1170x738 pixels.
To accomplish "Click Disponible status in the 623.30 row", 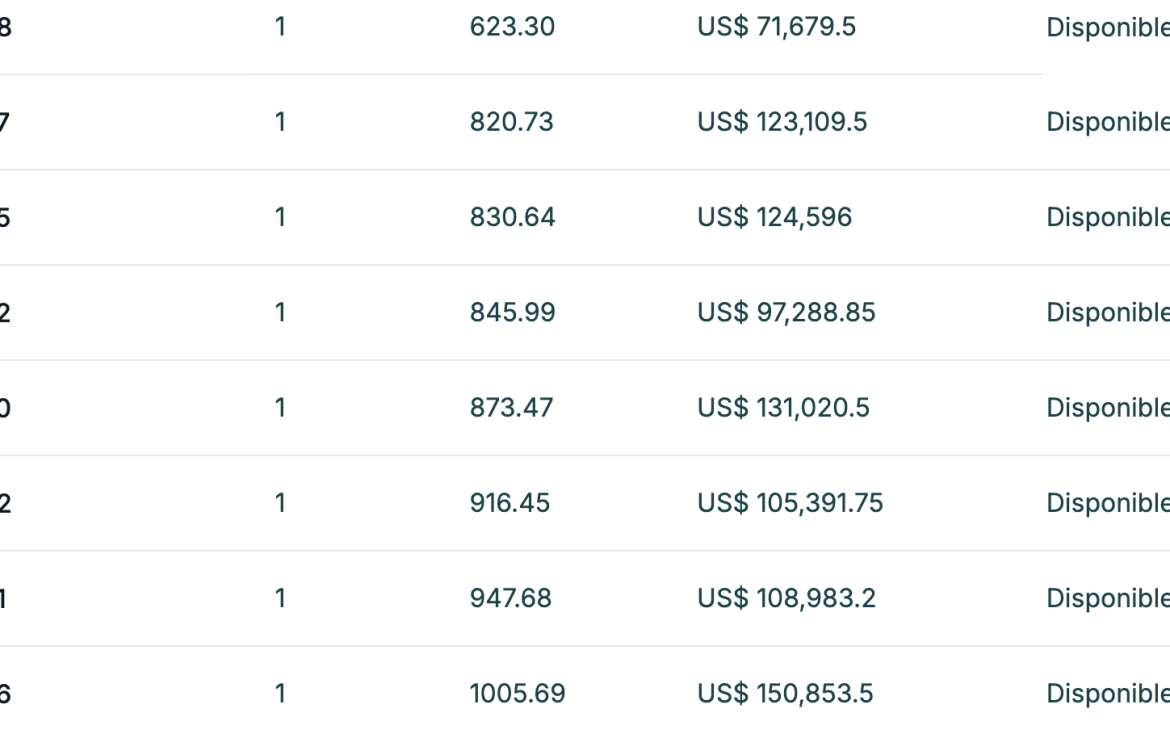I will point(1107,27).
